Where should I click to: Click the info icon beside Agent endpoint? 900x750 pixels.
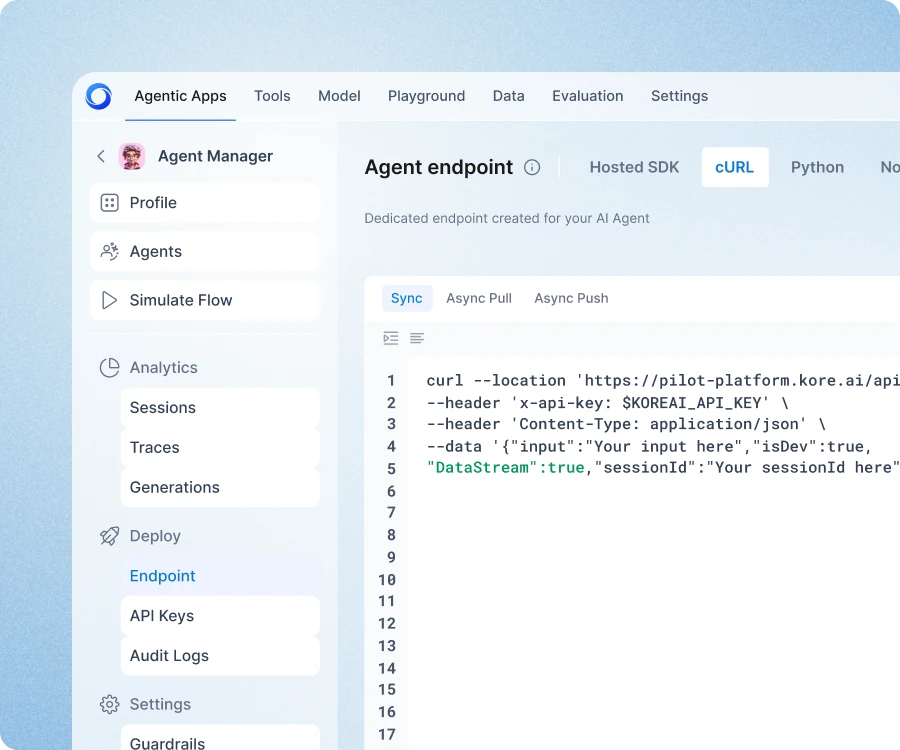pyautogui.click(x=532, y=167)
